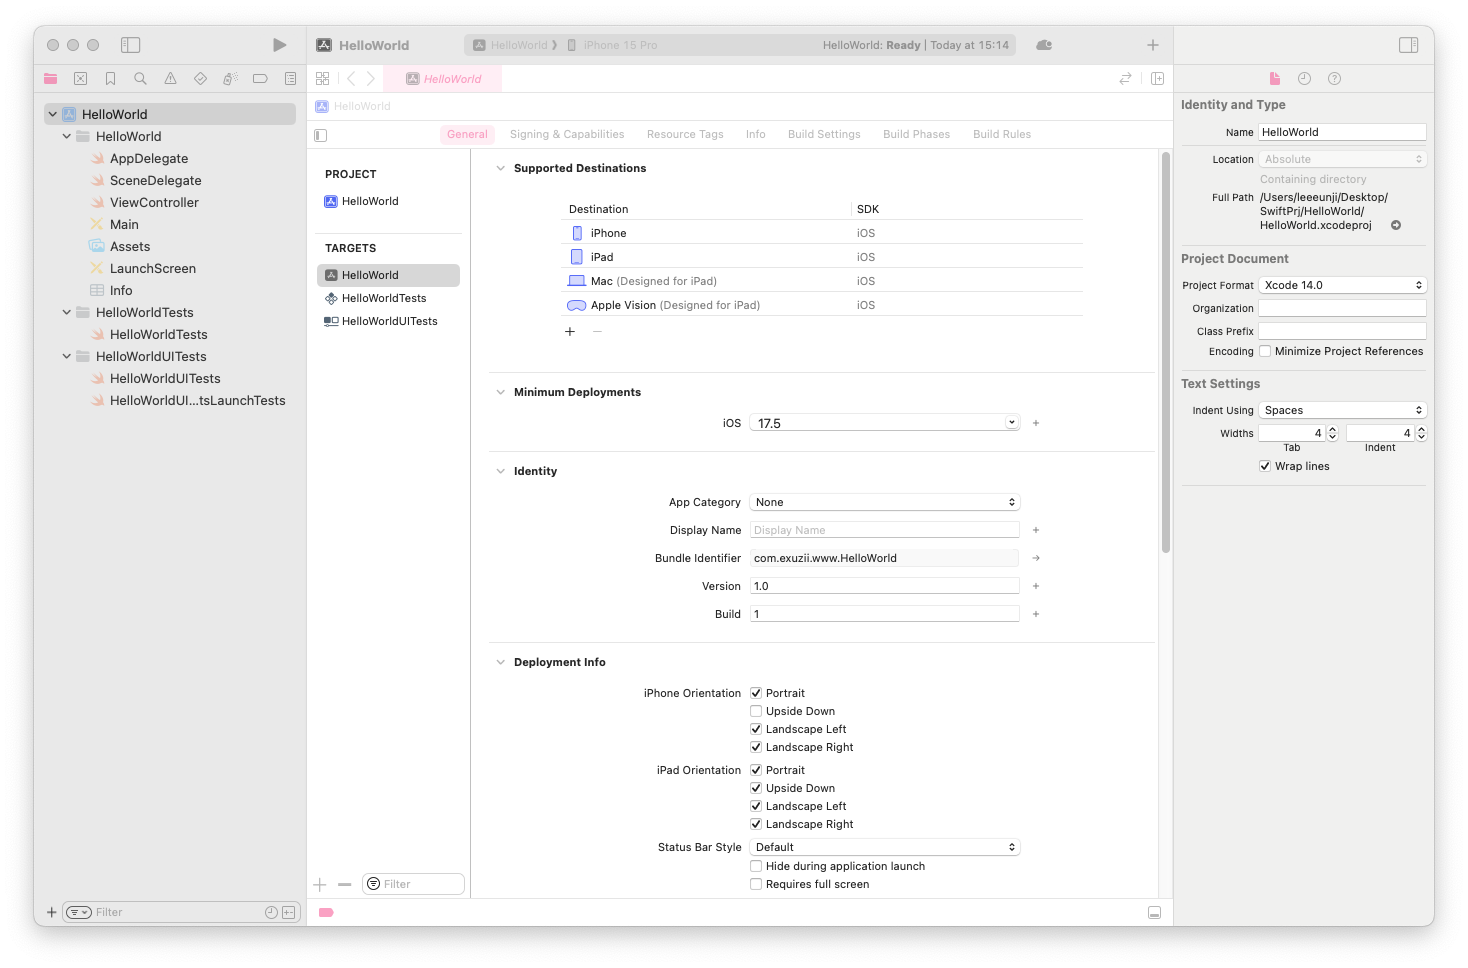Open the source control navigator
The image size is (1468, 968).
coord(81,78)
